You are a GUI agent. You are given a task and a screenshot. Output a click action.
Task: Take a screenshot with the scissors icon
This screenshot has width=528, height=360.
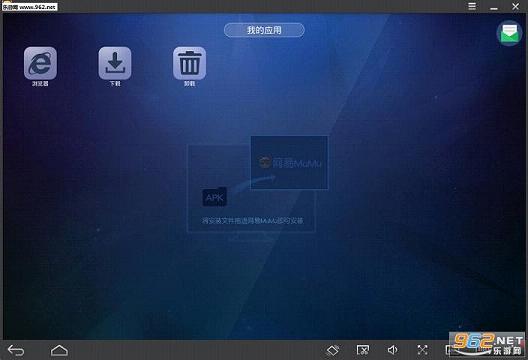coord(363,350)
